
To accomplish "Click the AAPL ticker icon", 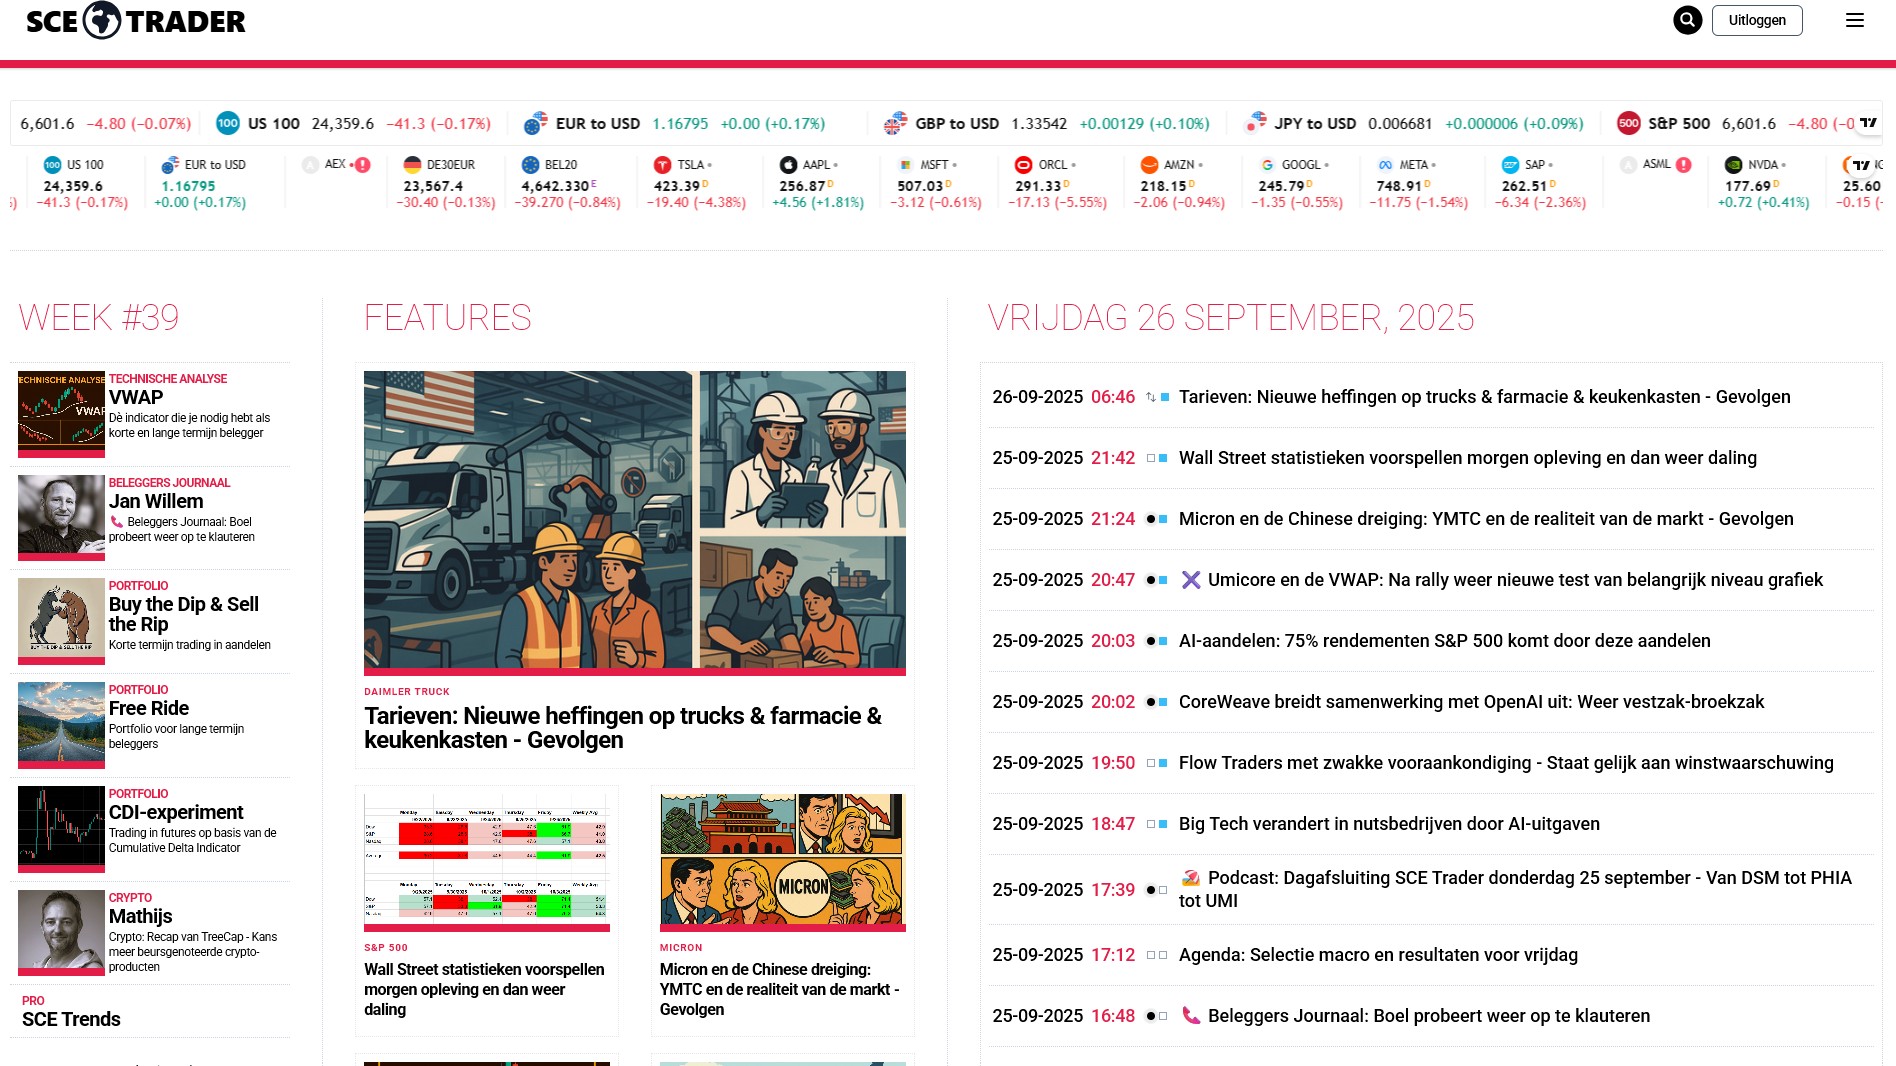I will click(788, 165).
